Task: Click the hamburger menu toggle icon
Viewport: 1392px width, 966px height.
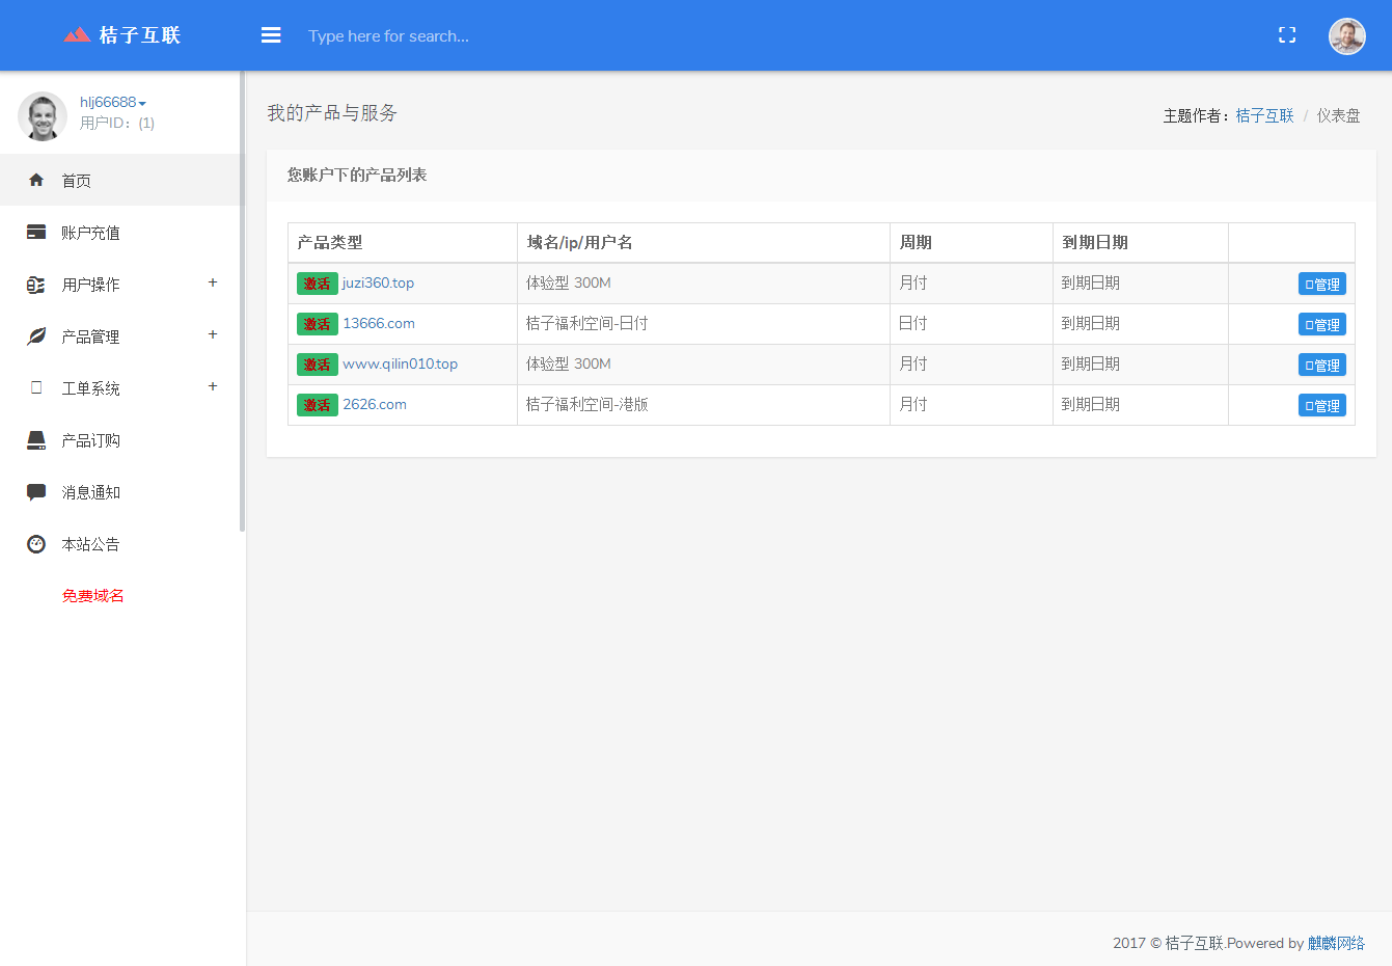Action: (x=271, y=35)
